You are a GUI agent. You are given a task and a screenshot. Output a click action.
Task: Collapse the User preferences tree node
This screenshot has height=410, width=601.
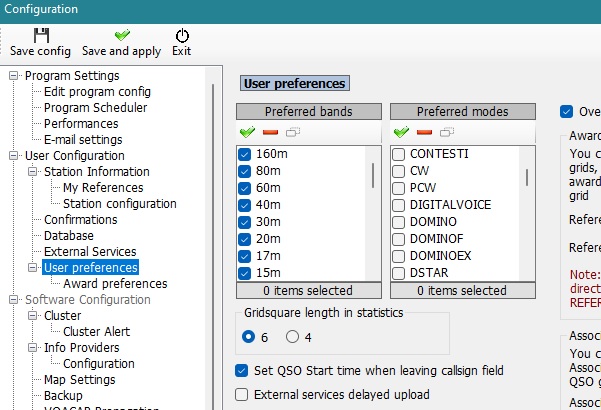point(33,267)
